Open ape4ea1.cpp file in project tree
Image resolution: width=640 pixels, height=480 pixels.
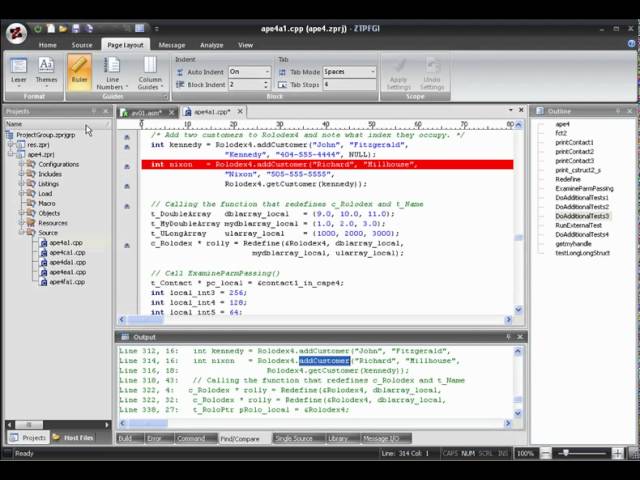67,272
